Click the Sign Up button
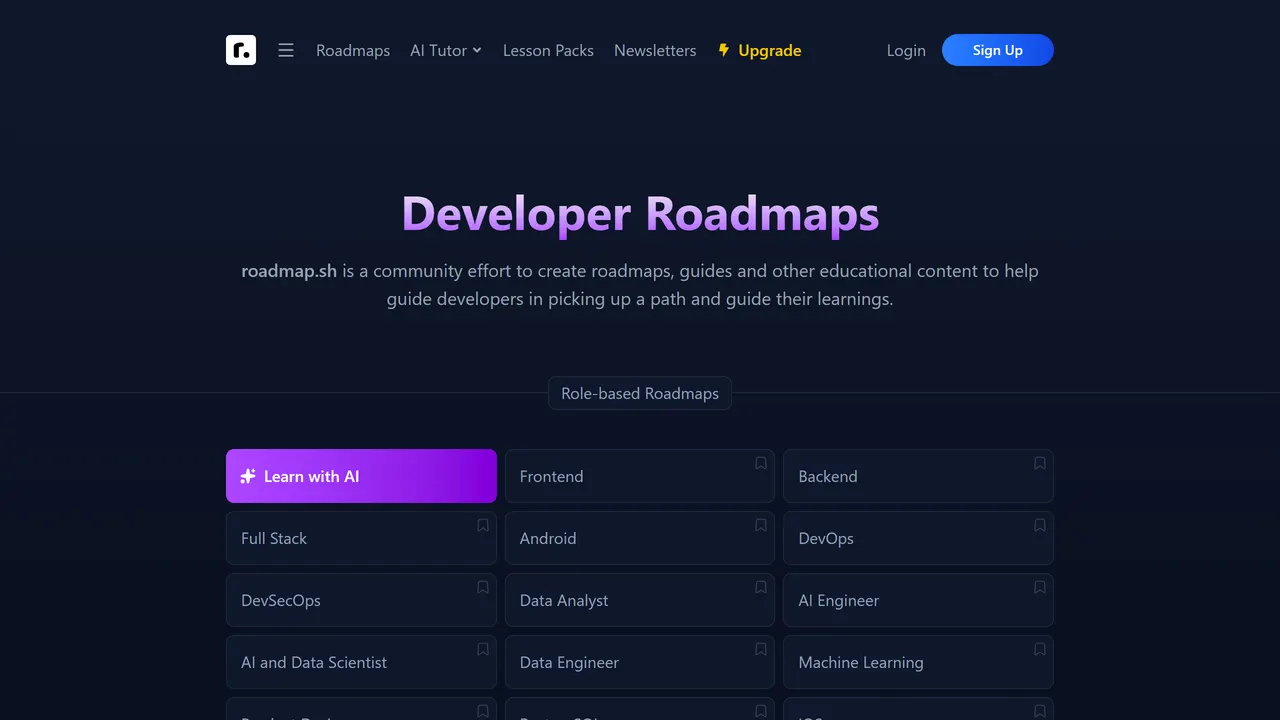The image size is (1280, 720). (x=998, y=50)
